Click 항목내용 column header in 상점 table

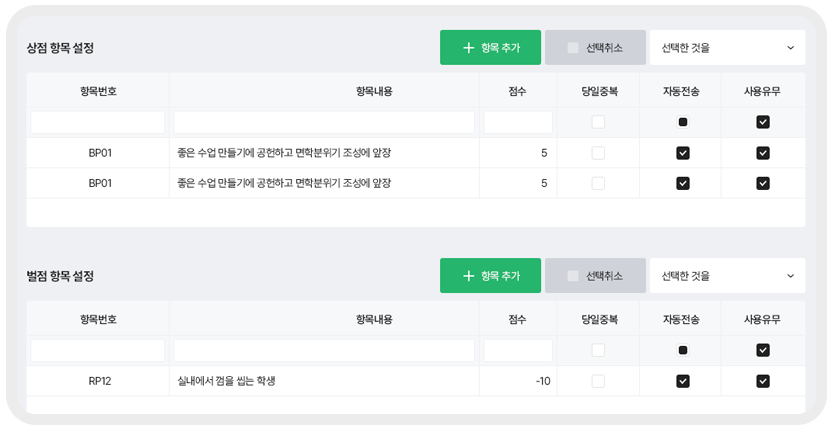pos(374,91)
